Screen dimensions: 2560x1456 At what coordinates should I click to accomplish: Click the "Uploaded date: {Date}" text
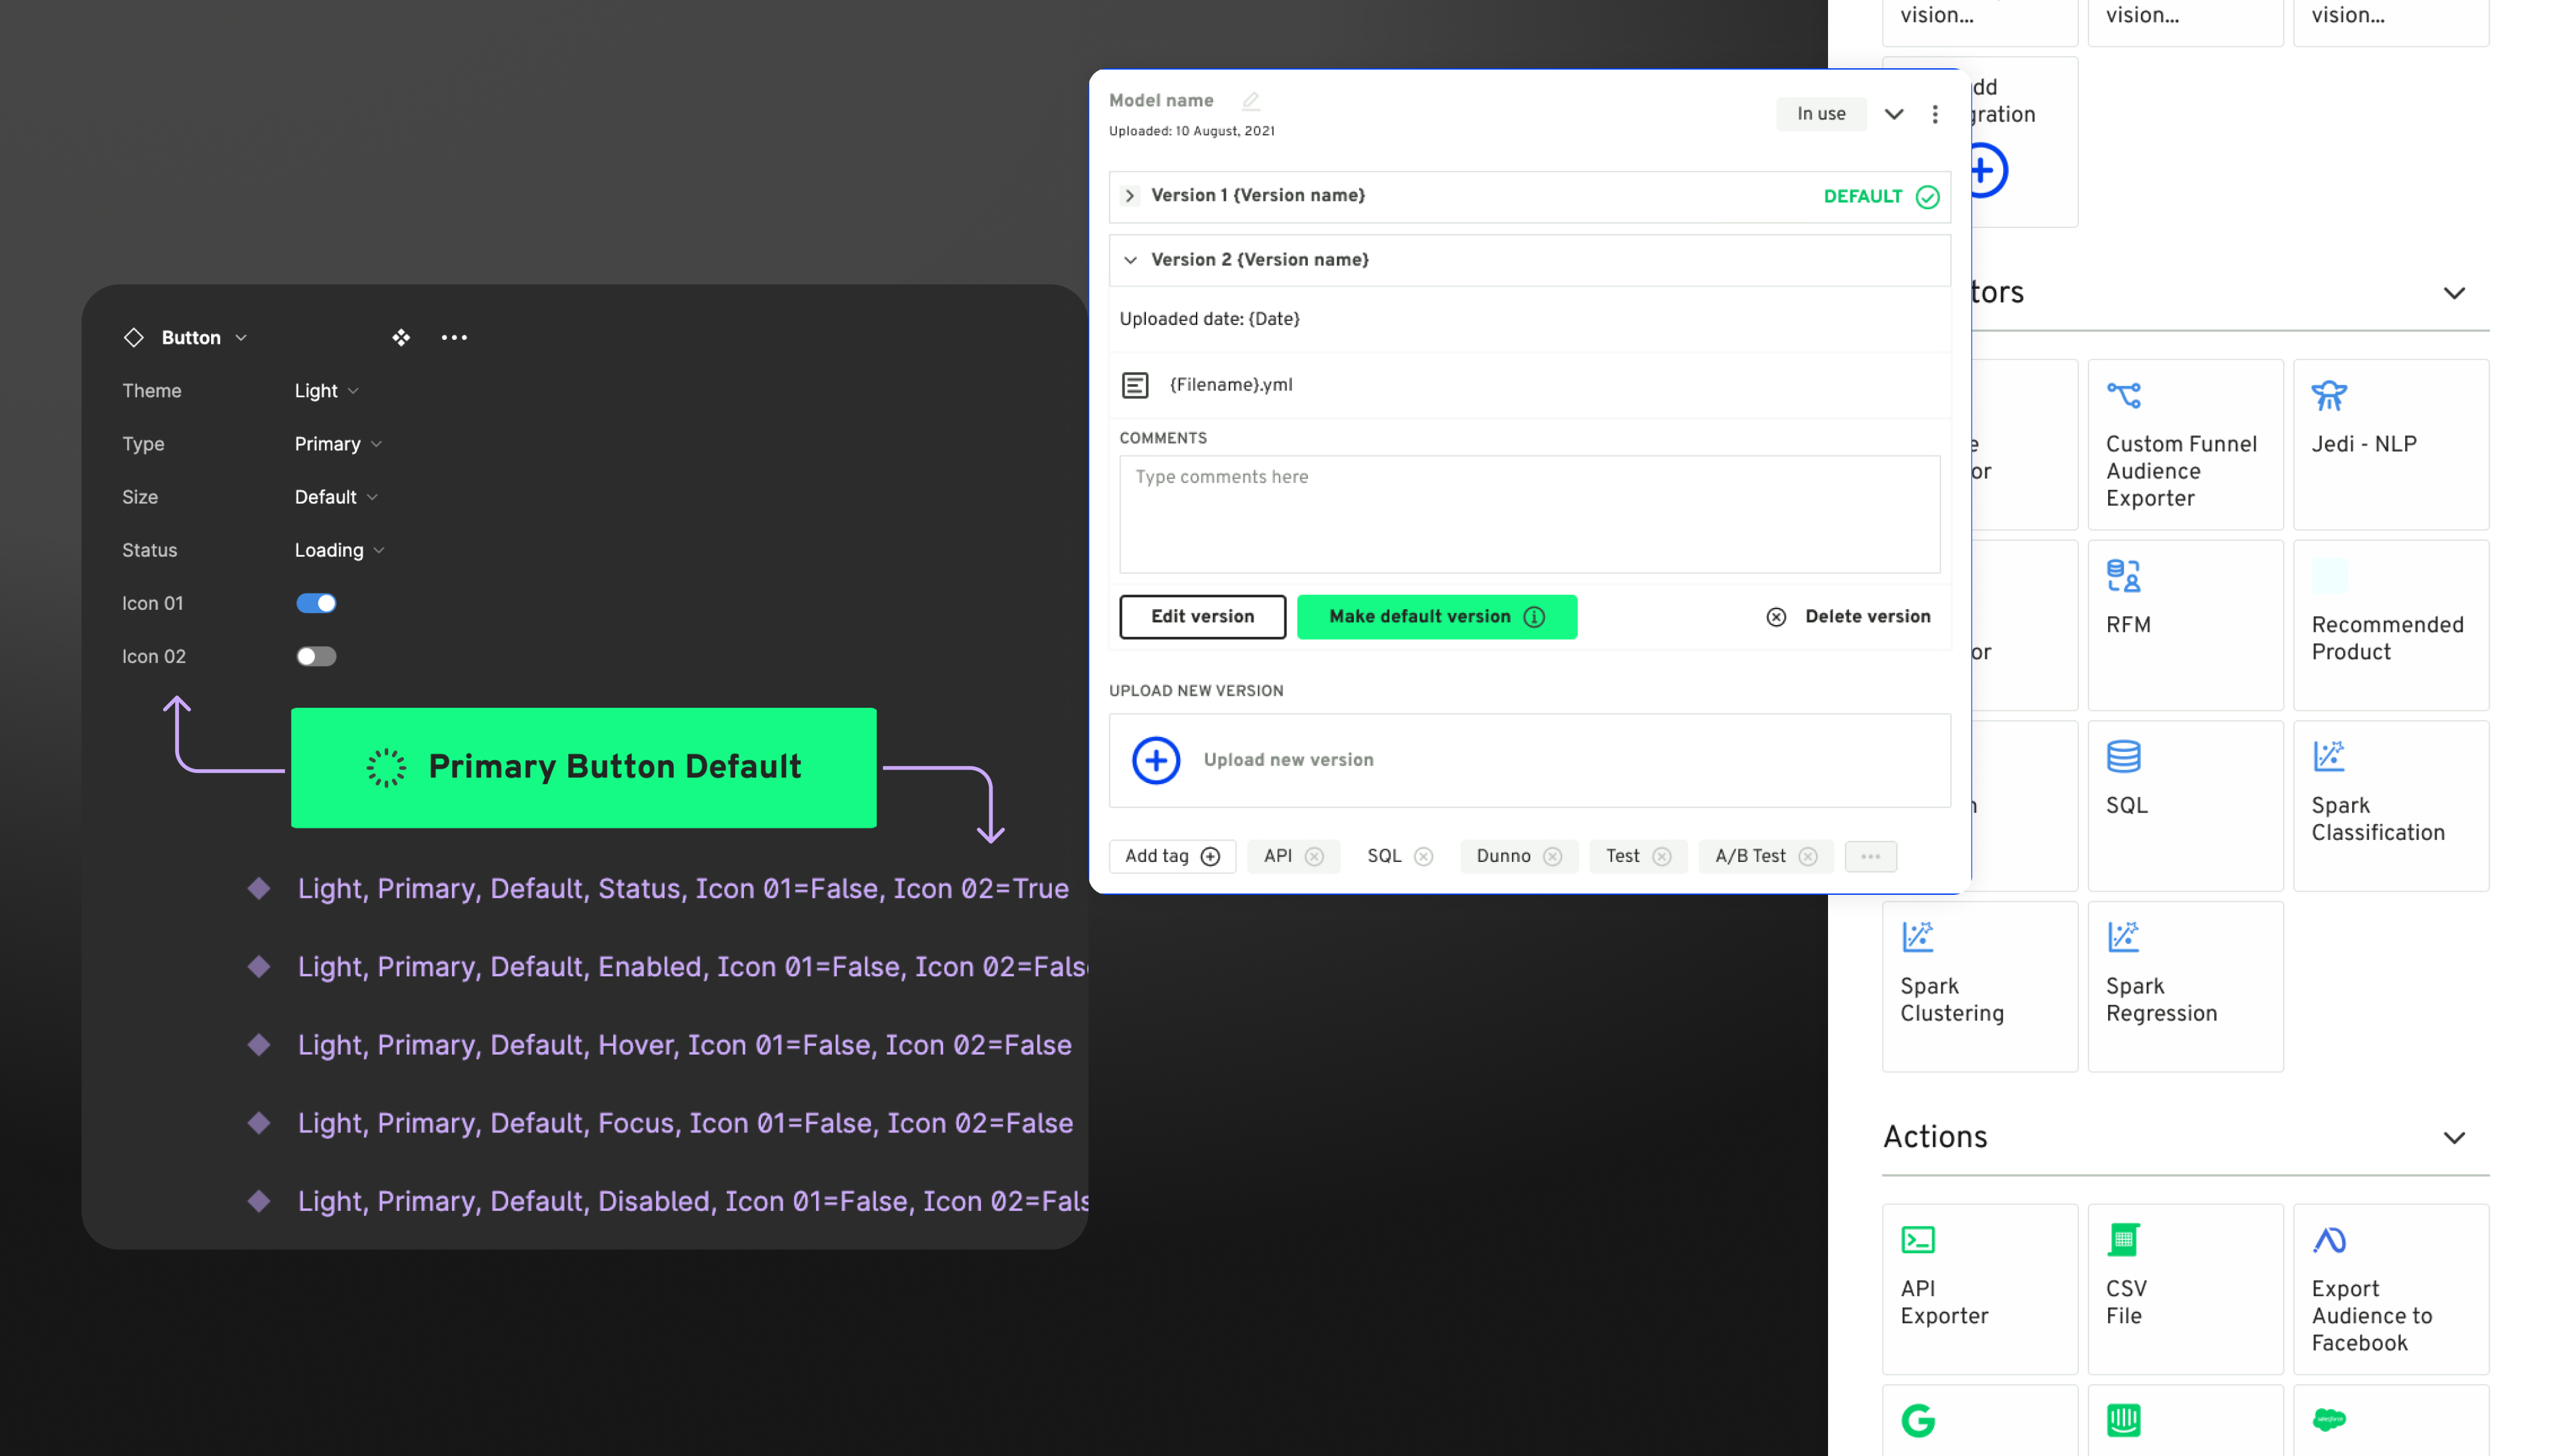pyautogui.click(x=1209, y=319)
